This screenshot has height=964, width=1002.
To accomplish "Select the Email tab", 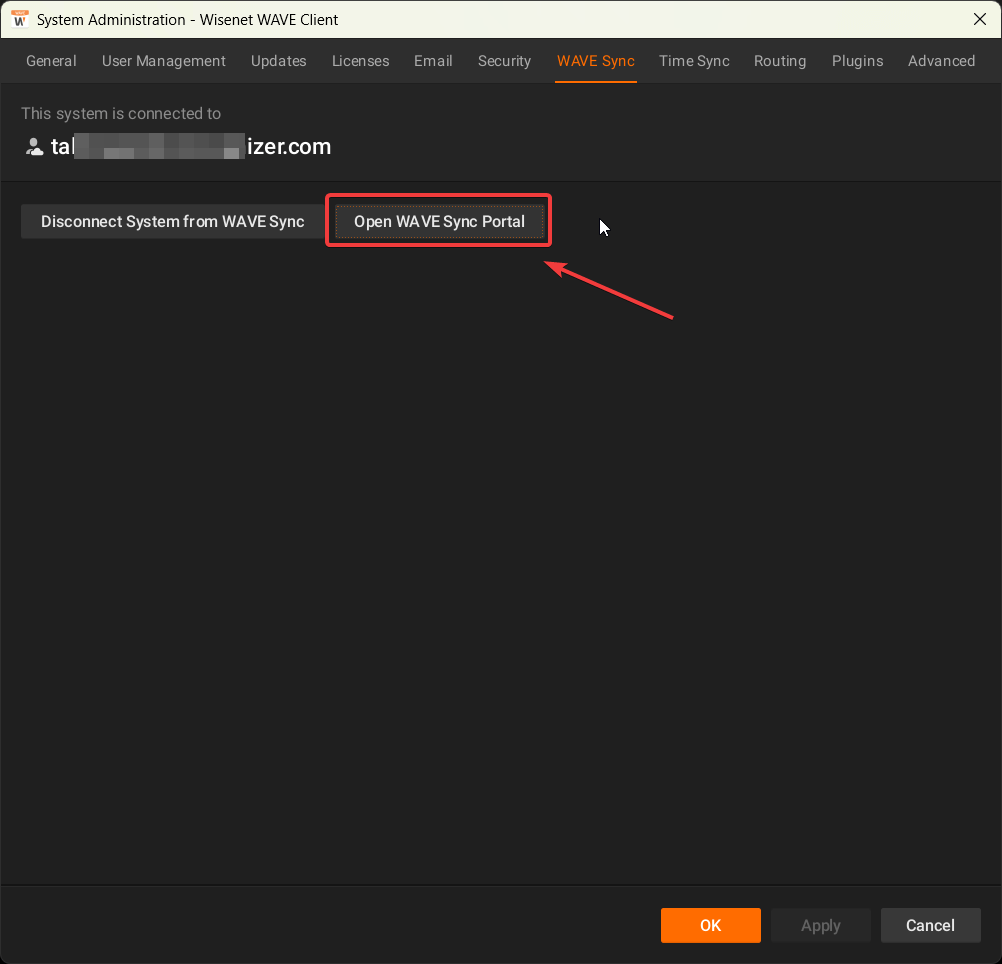I will click(433, 61).
